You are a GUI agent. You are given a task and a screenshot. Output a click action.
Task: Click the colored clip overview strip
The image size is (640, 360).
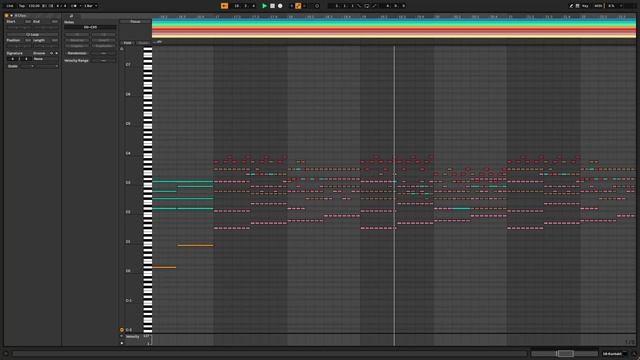point(393,29)
